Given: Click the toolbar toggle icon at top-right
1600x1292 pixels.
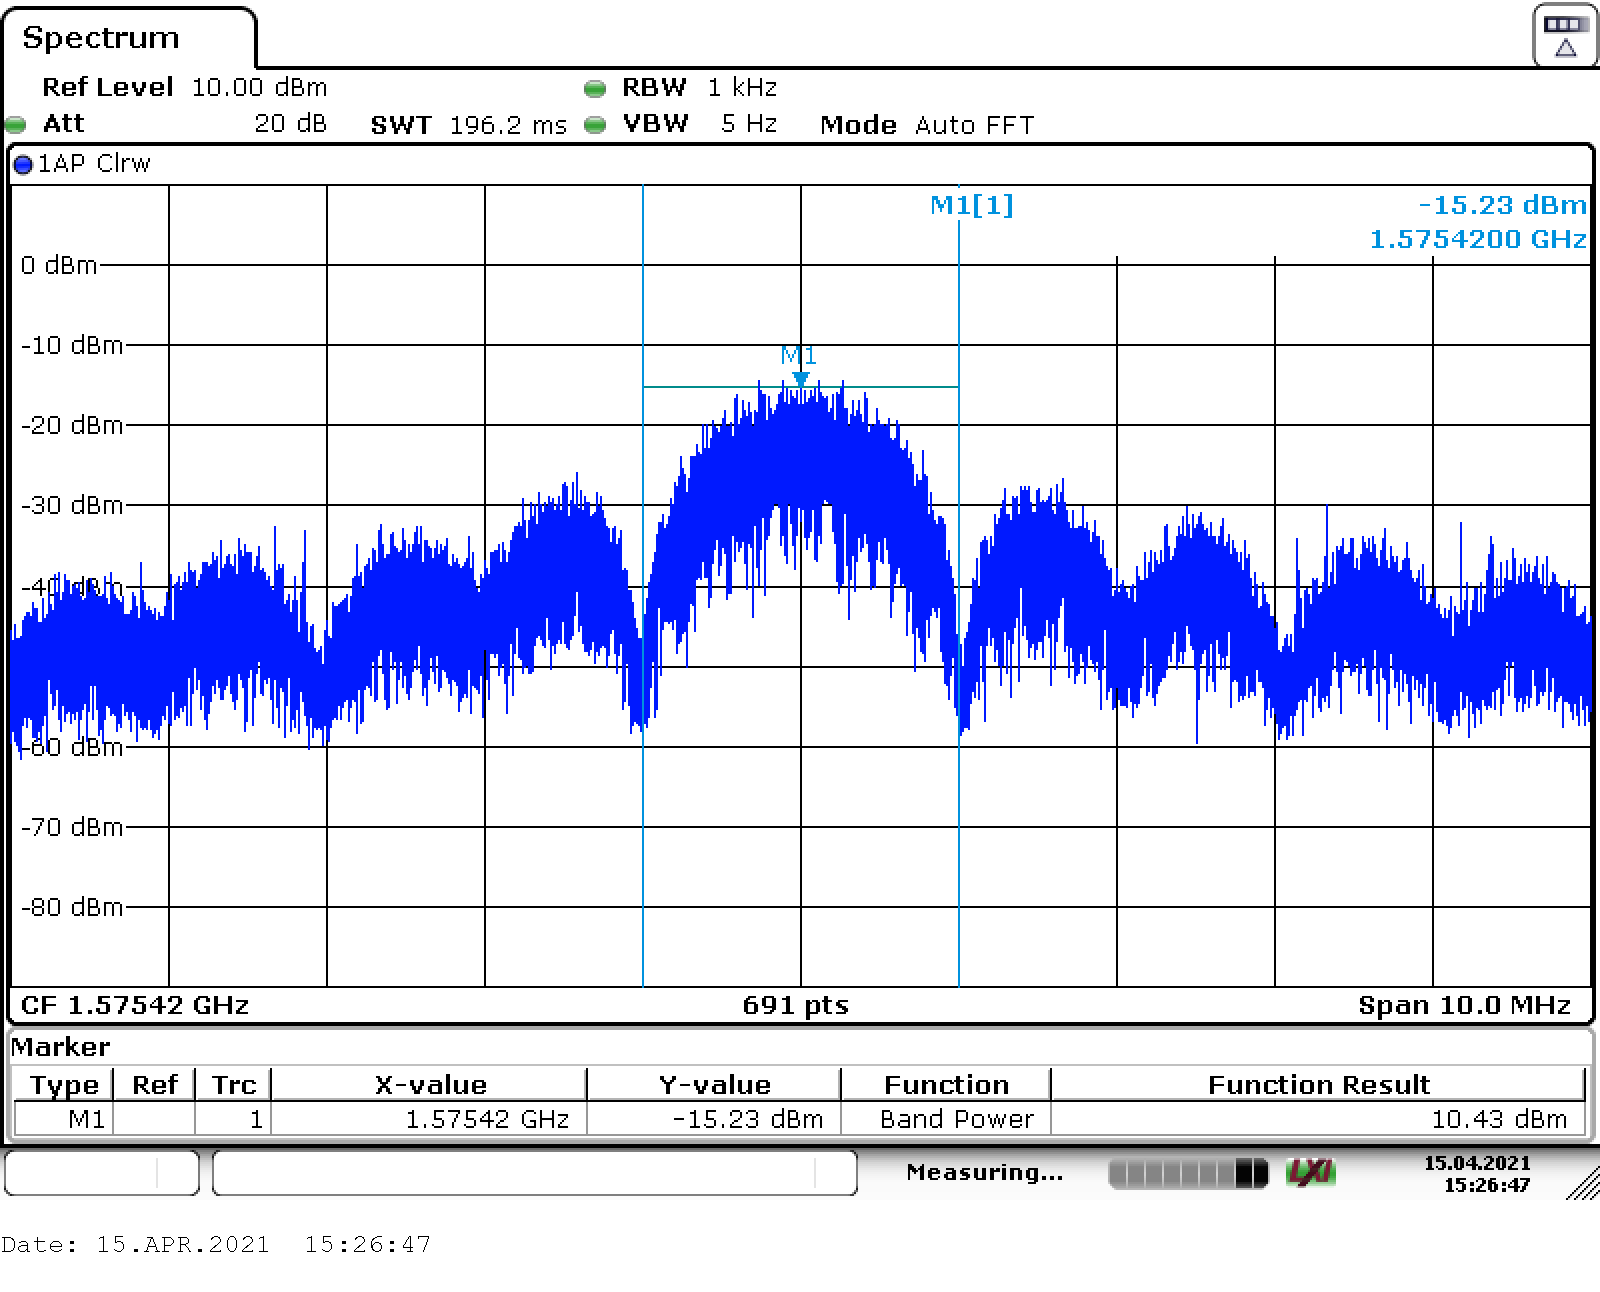Looking at the screenshot, I should click(x=1564, y=37).
